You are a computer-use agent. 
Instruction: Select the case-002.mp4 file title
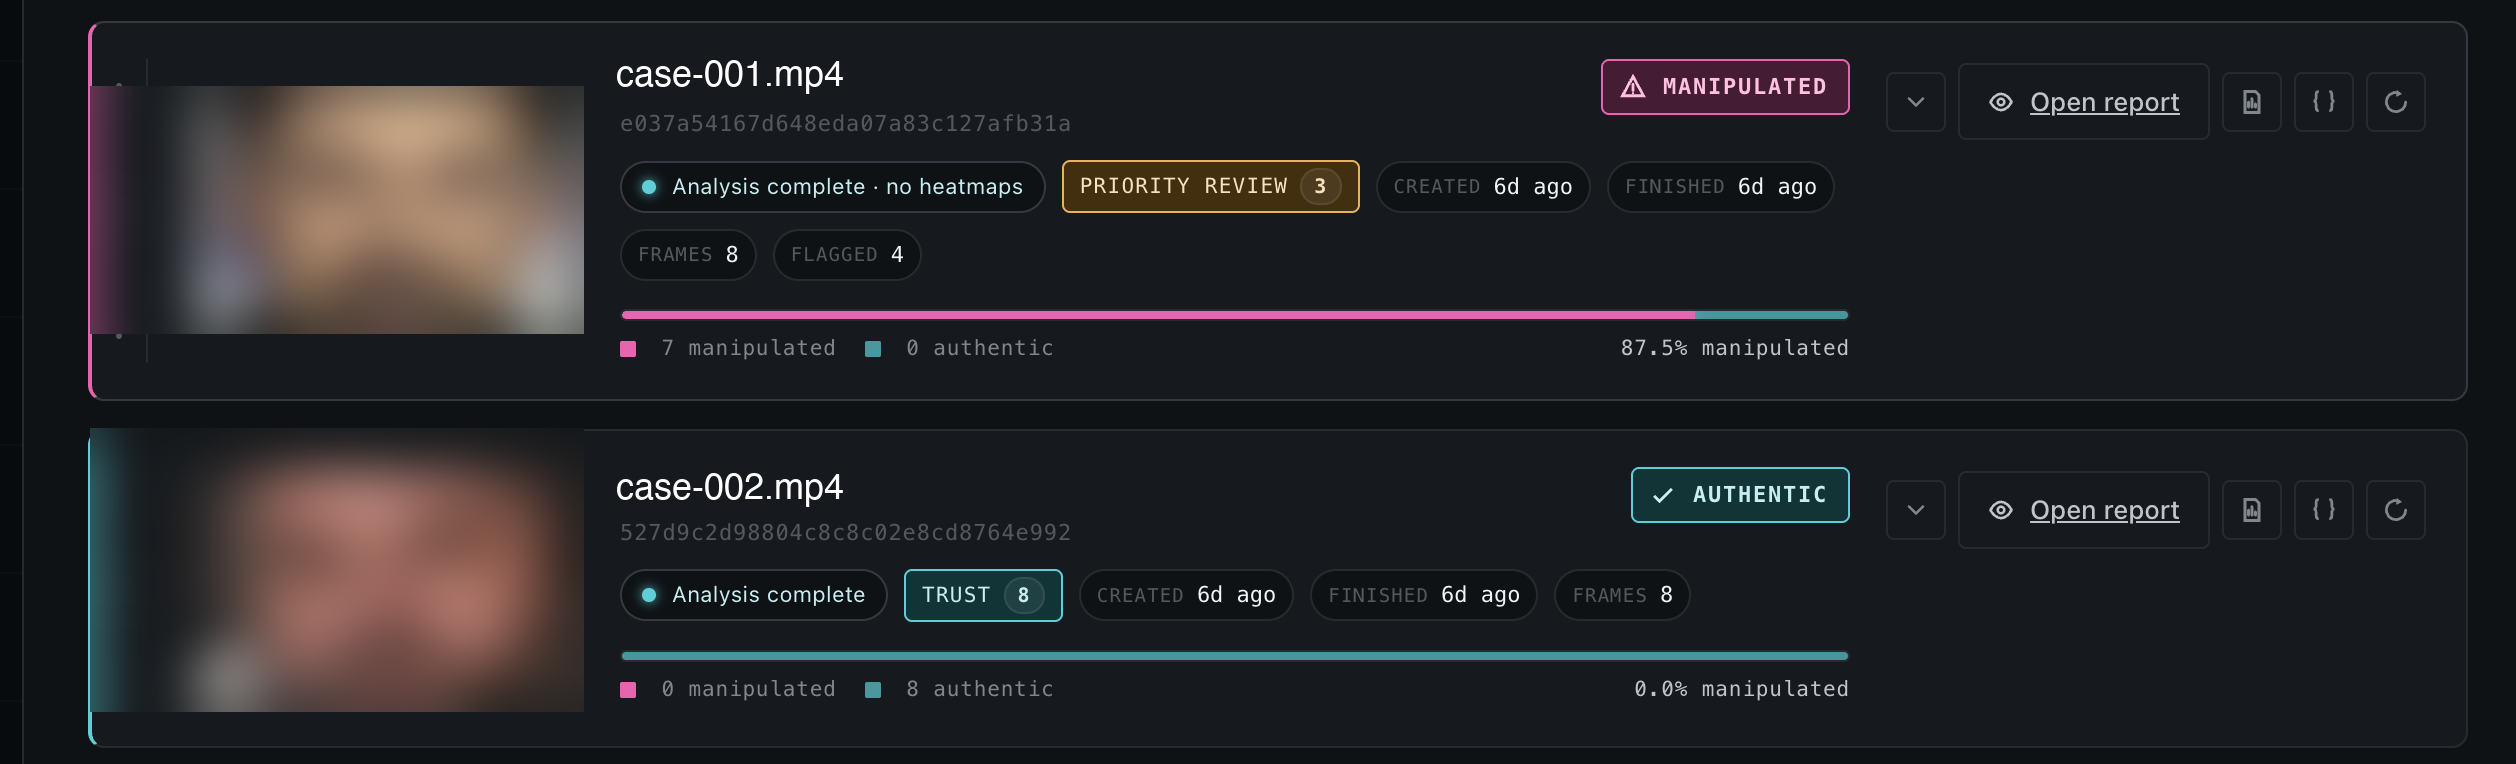click(x=729, y=488)
